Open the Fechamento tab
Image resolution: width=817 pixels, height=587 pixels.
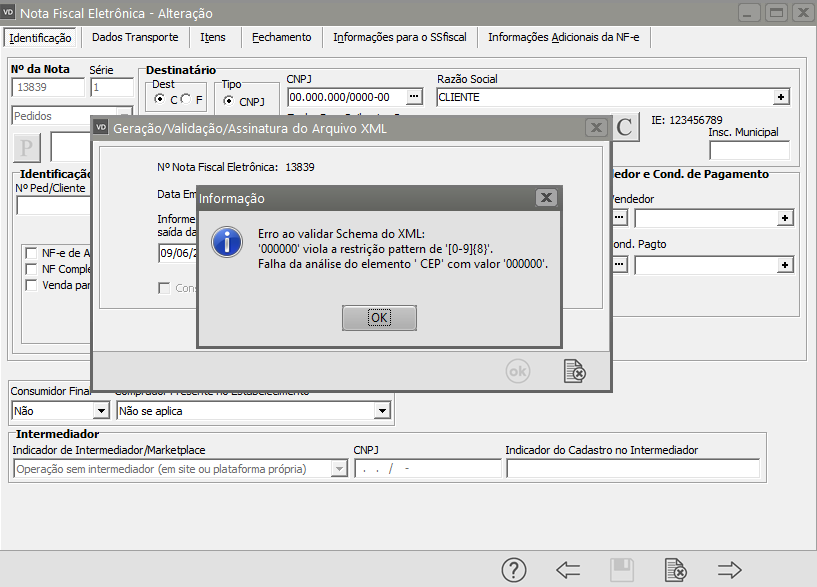[x=282, y=37]
